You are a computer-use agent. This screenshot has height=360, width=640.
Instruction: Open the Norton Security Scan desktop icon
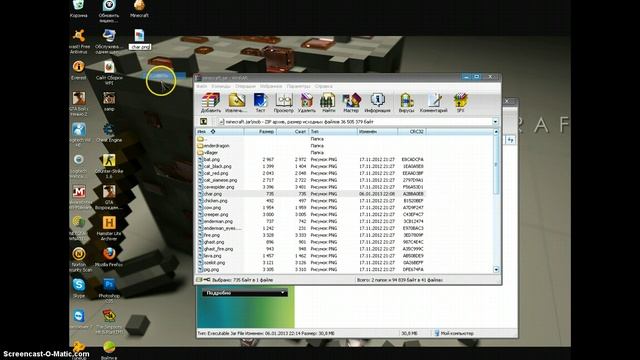click(80, 260)
